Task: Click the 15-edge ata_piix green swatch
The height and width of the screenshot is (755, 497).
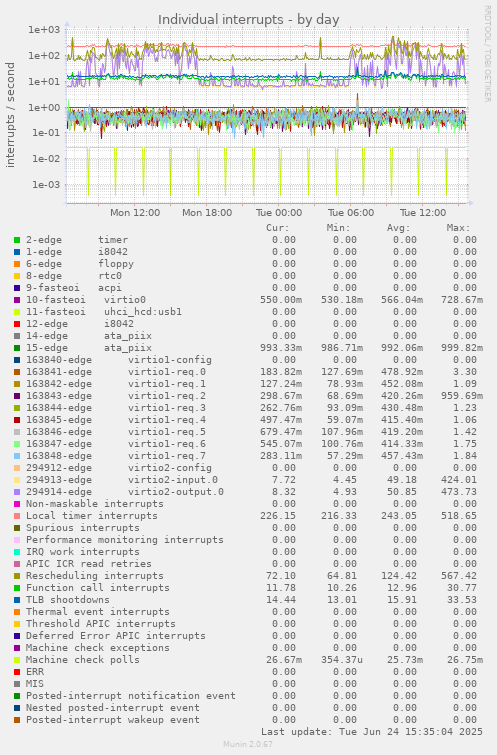Action: 17,348
